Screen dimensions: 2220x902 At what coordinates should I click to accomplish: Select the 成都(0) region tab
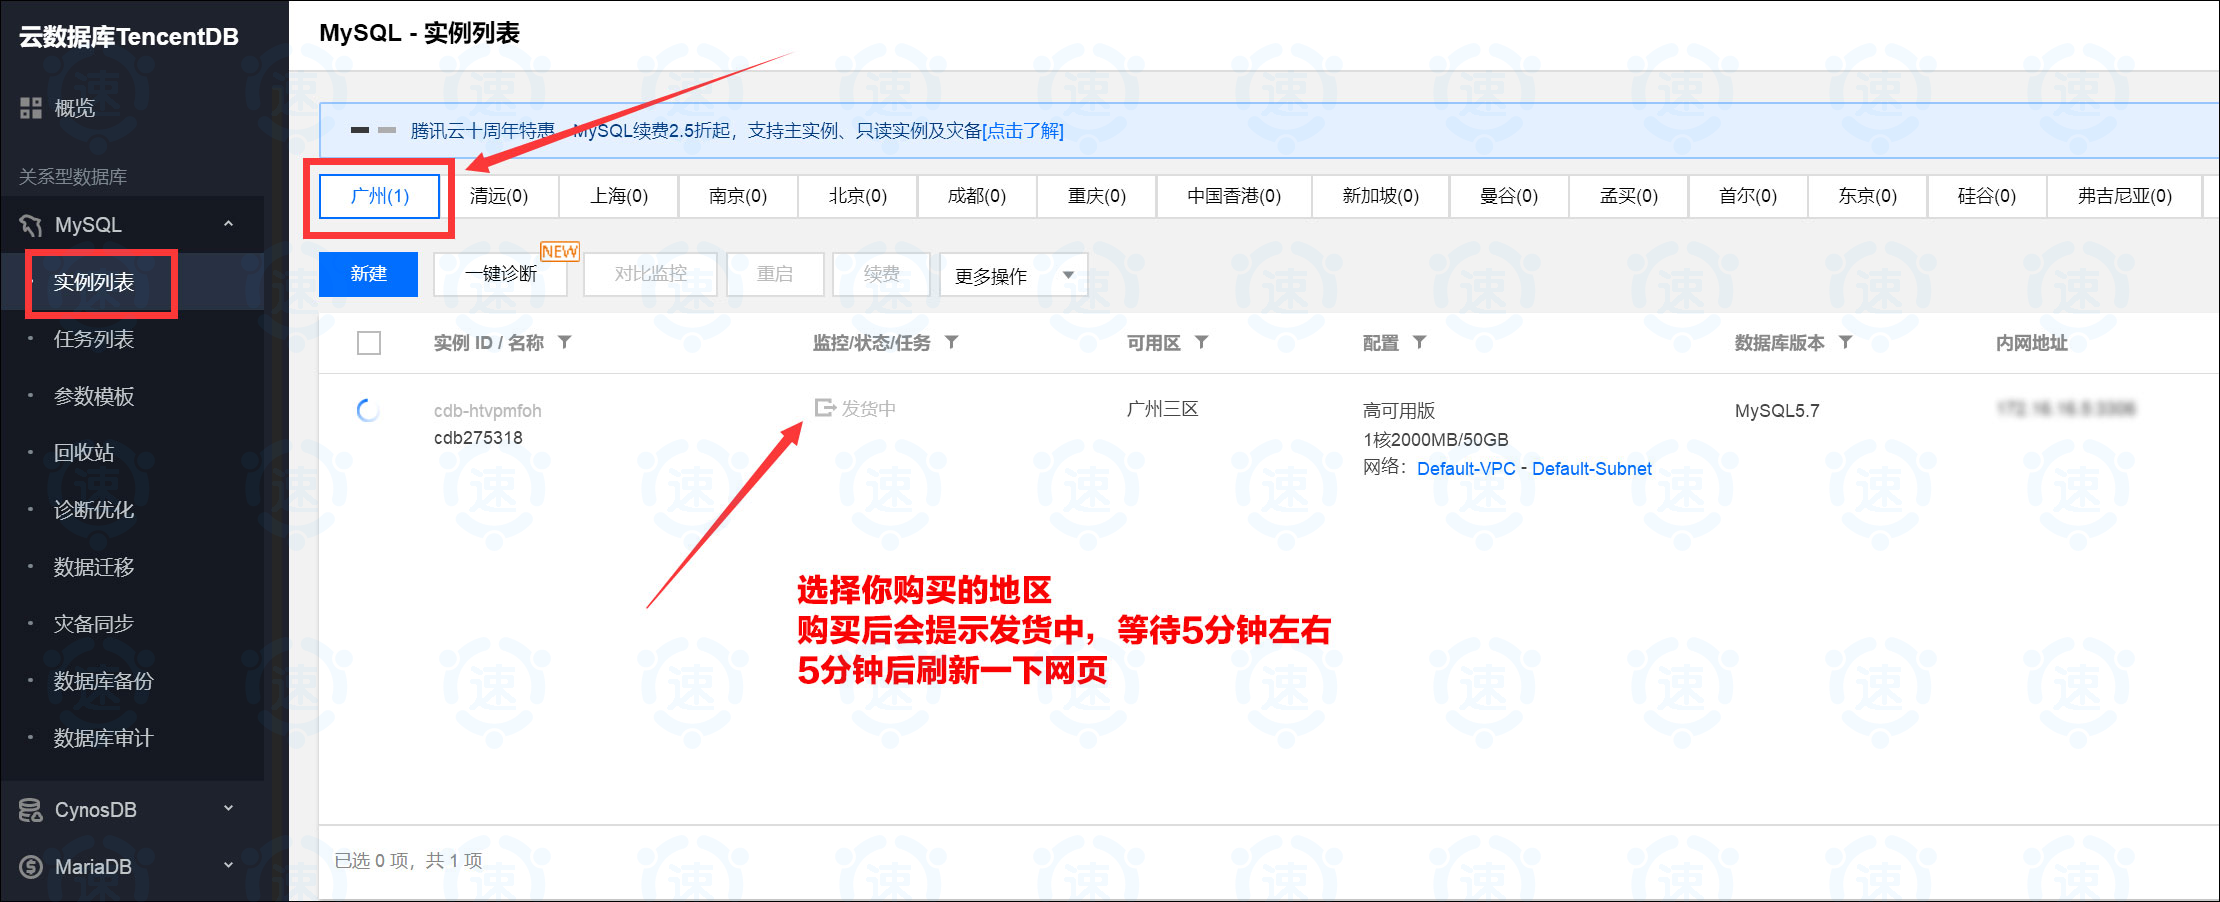coord(977,196)
